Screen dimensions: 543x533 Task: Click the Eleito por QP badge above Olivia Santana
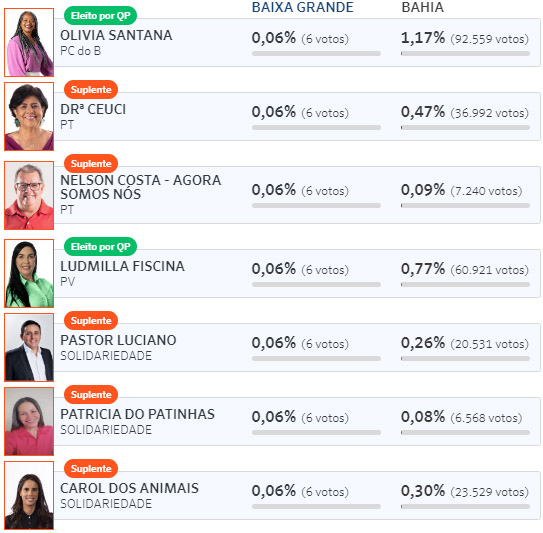pyautogui.click(x=100, y=16)
